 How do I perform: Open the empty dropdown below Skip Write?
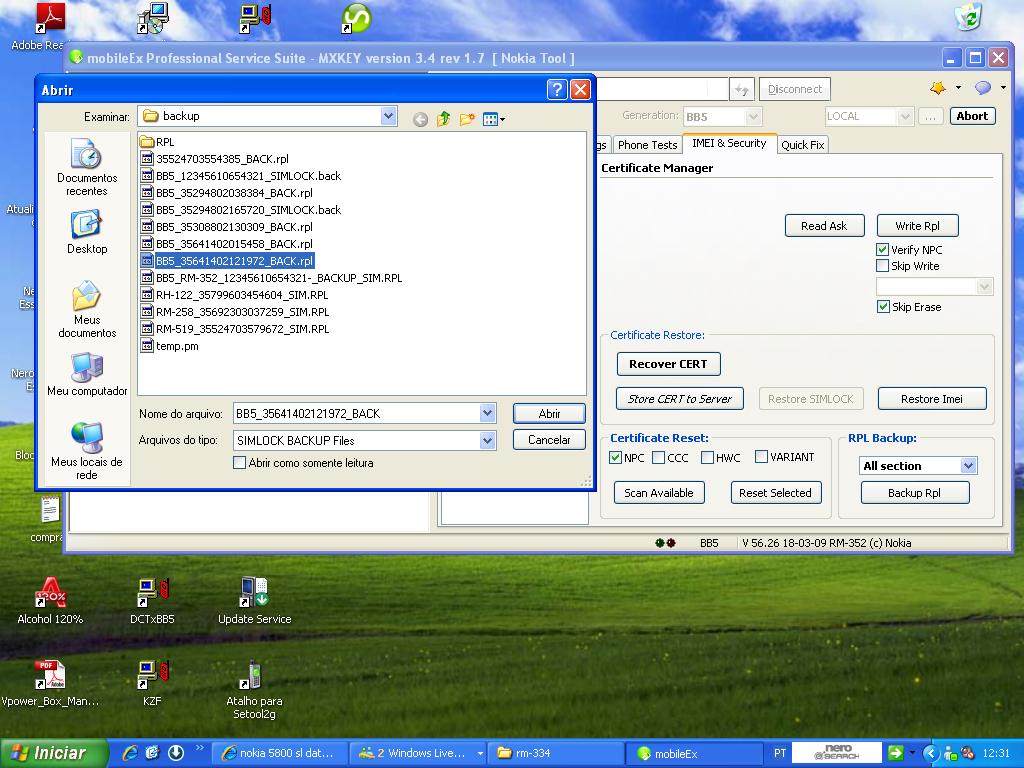click(x=984, y=287)
